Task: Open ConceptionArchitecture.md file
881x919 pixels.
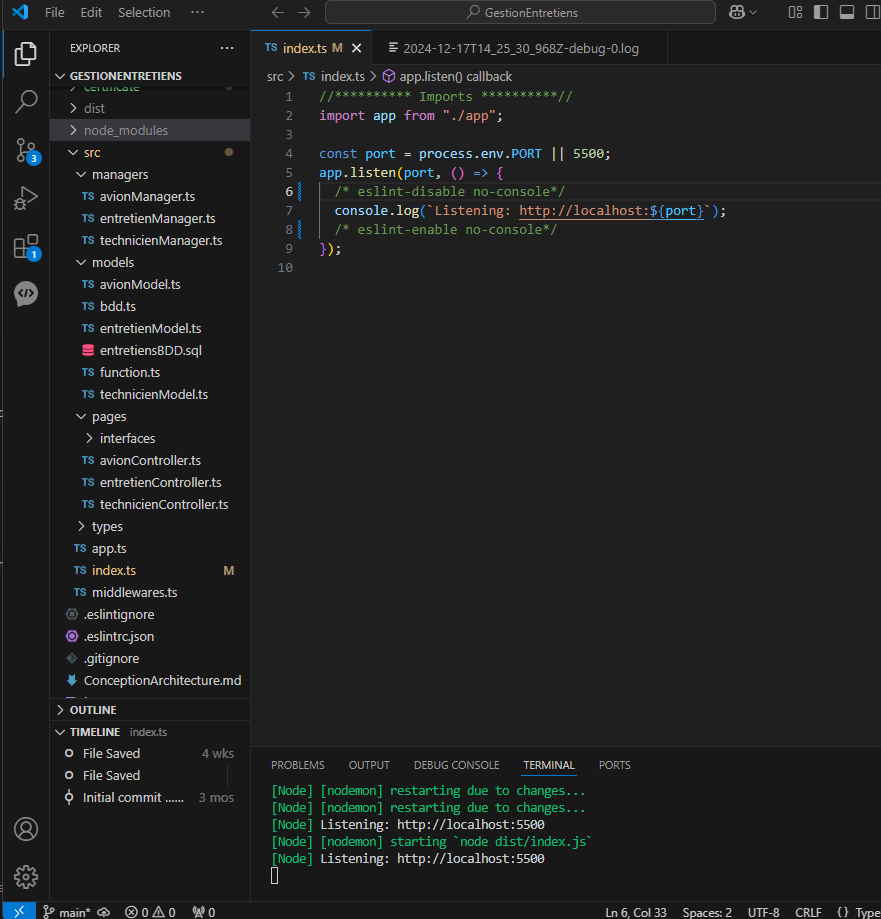Action: tap(150, 680)
